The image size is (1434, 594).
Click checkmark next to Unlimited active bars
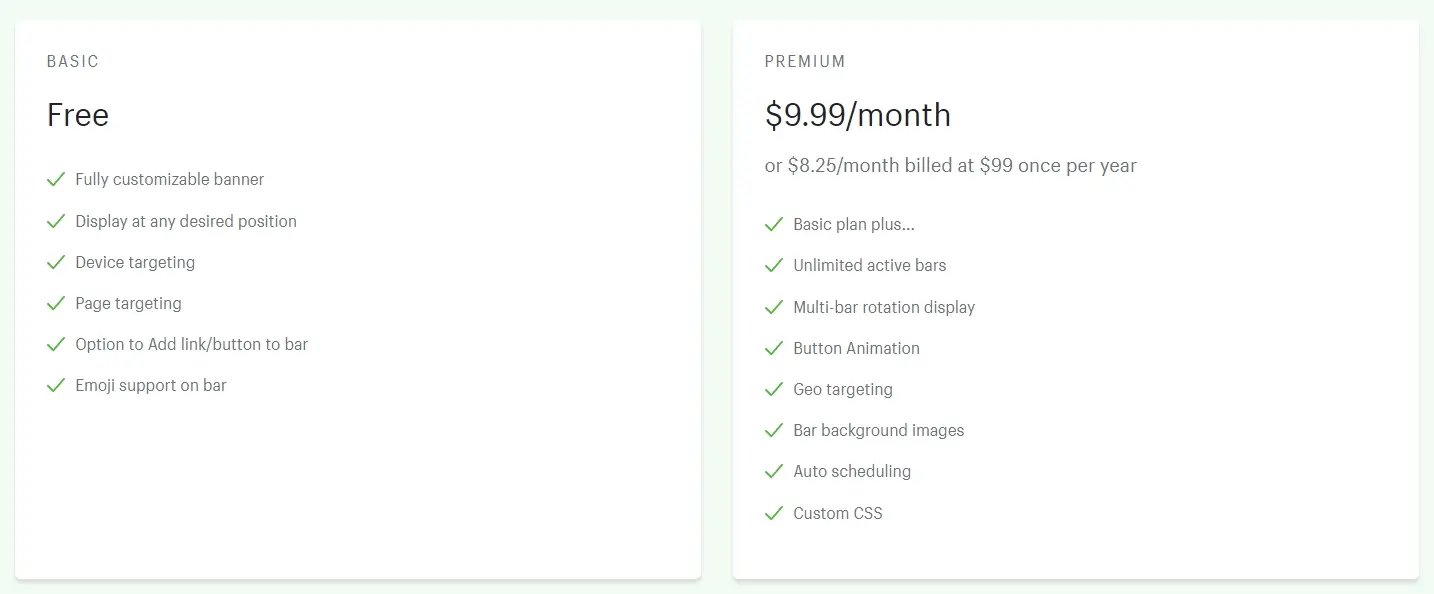point(774,266)
